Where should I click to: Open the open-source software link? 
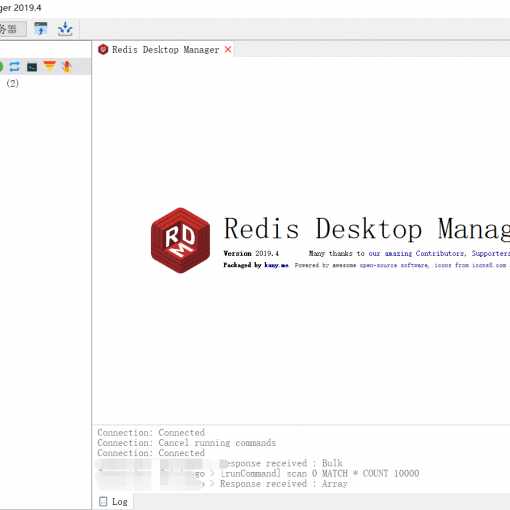(x=394, y=265)
